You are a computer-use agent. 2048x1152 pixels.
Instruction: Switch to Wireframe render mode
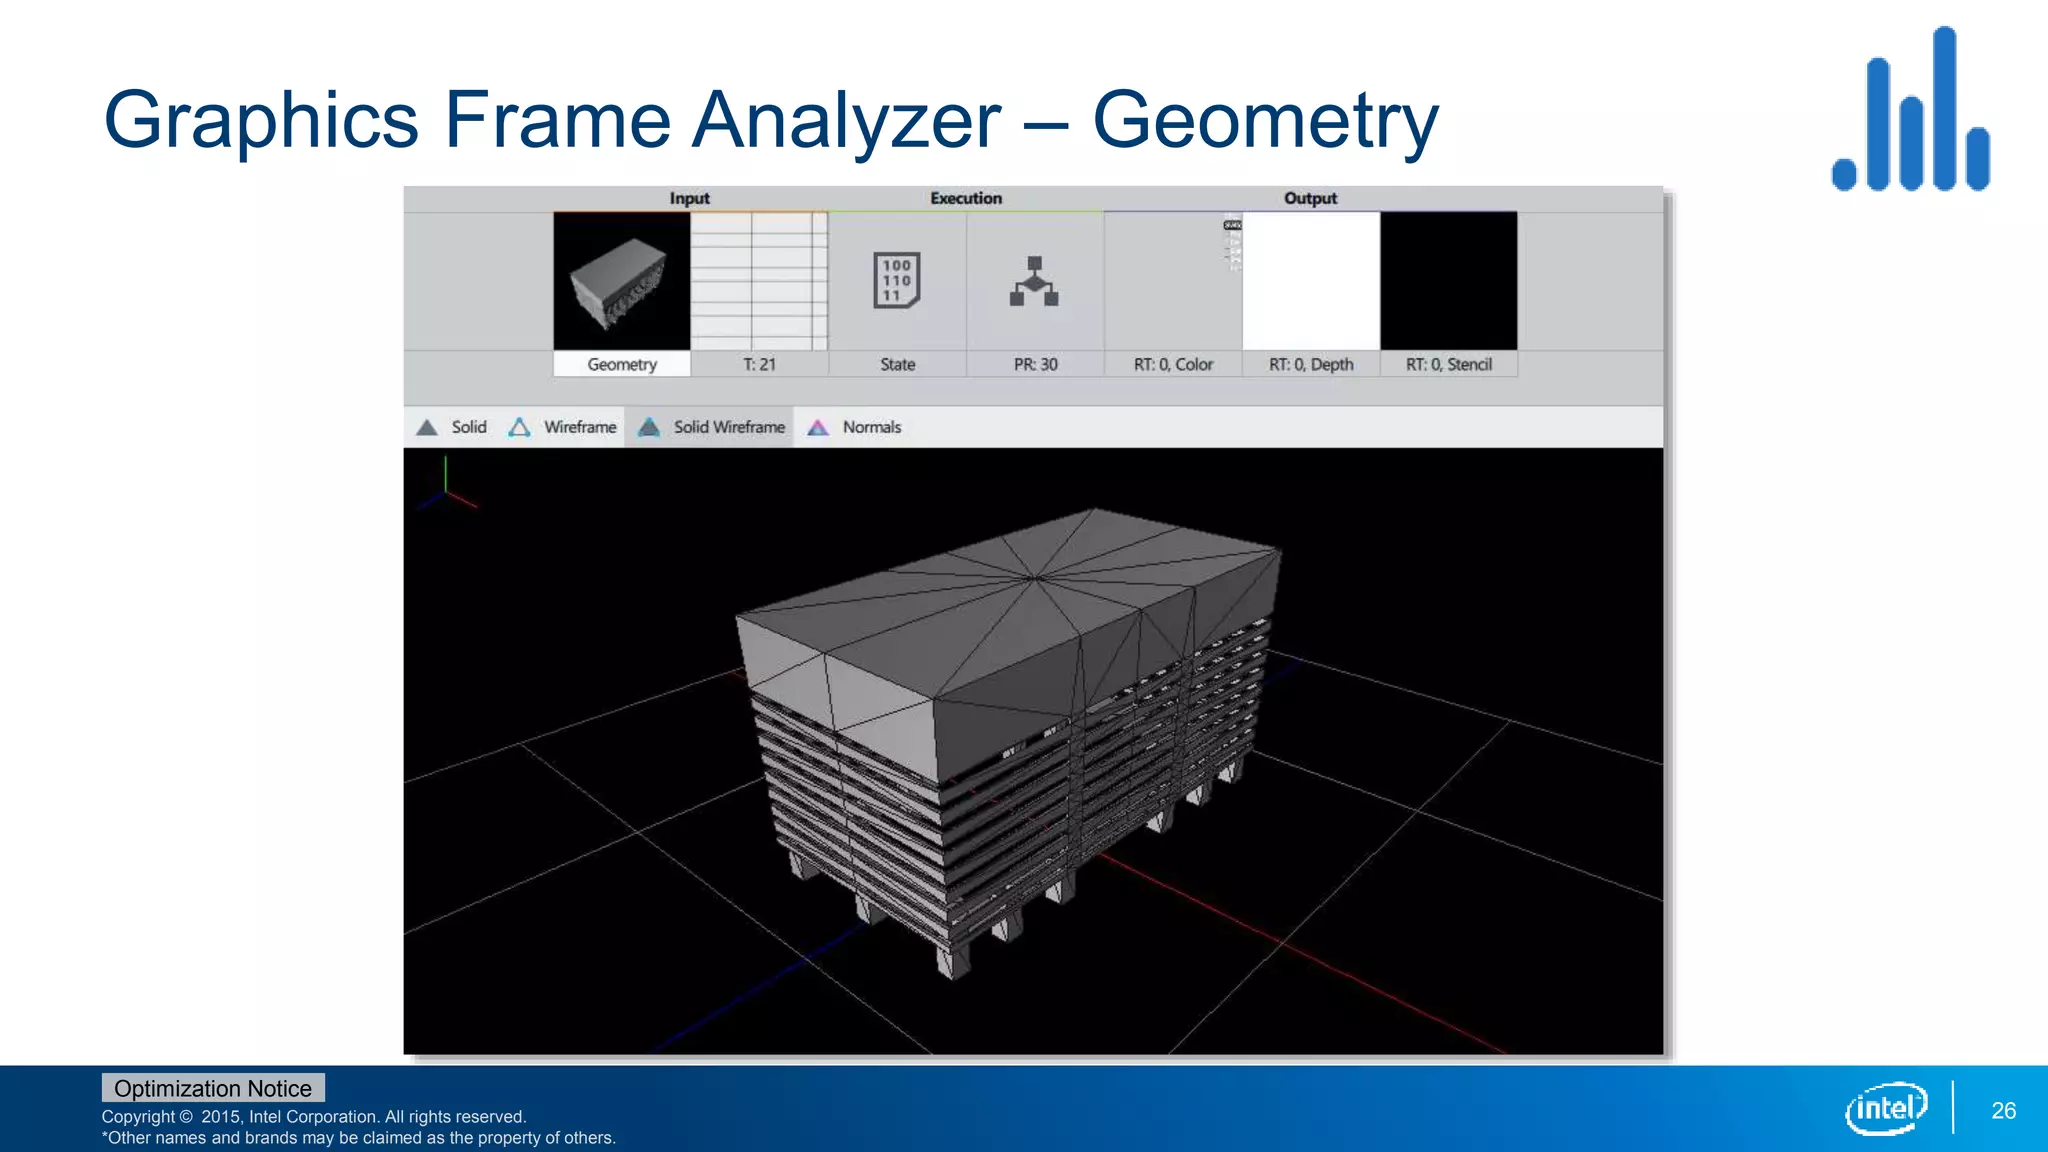pyautogui.click(x=562, y=427)
